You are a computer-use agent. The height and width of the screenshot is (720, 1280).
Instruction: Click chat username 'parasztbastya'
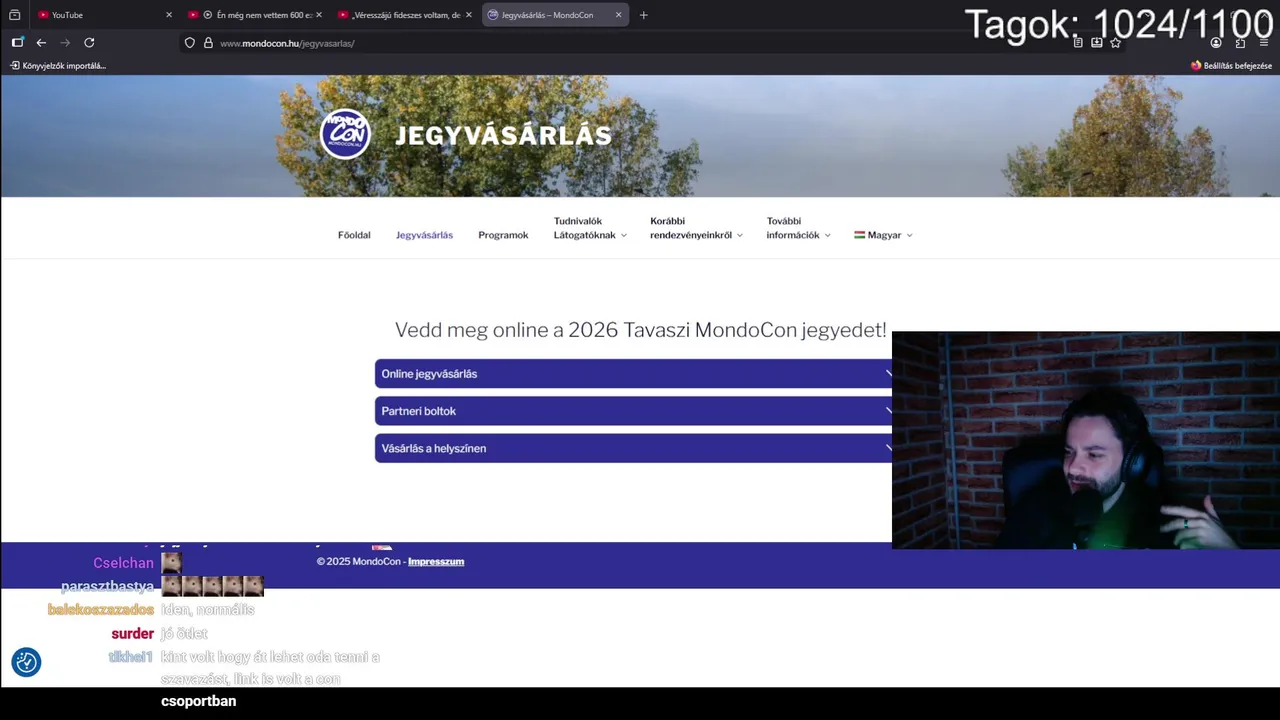click(107, 586)
